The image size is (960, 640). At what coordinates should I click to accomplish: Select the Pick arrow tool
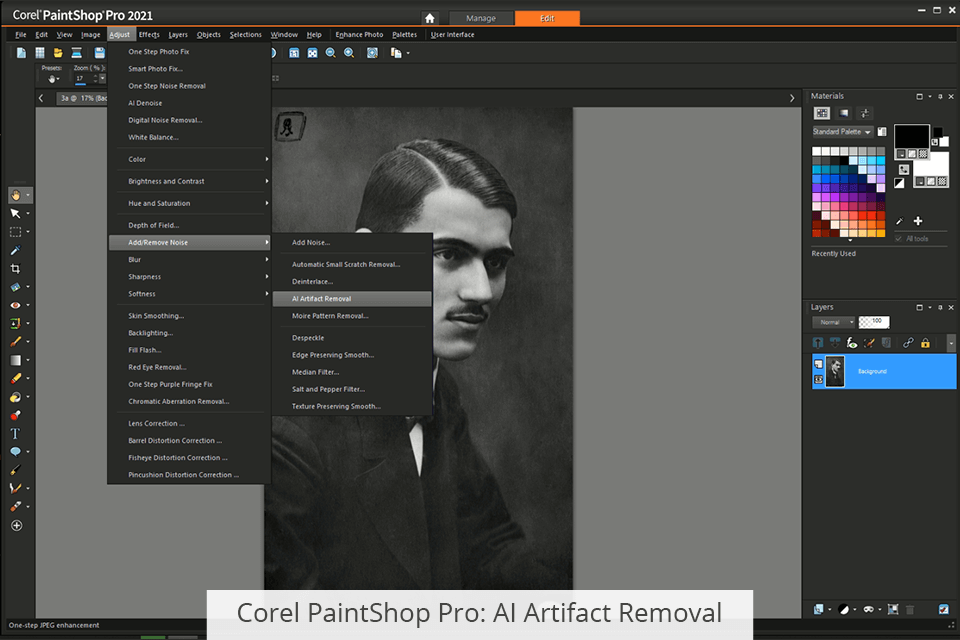(x=15, y=213)
